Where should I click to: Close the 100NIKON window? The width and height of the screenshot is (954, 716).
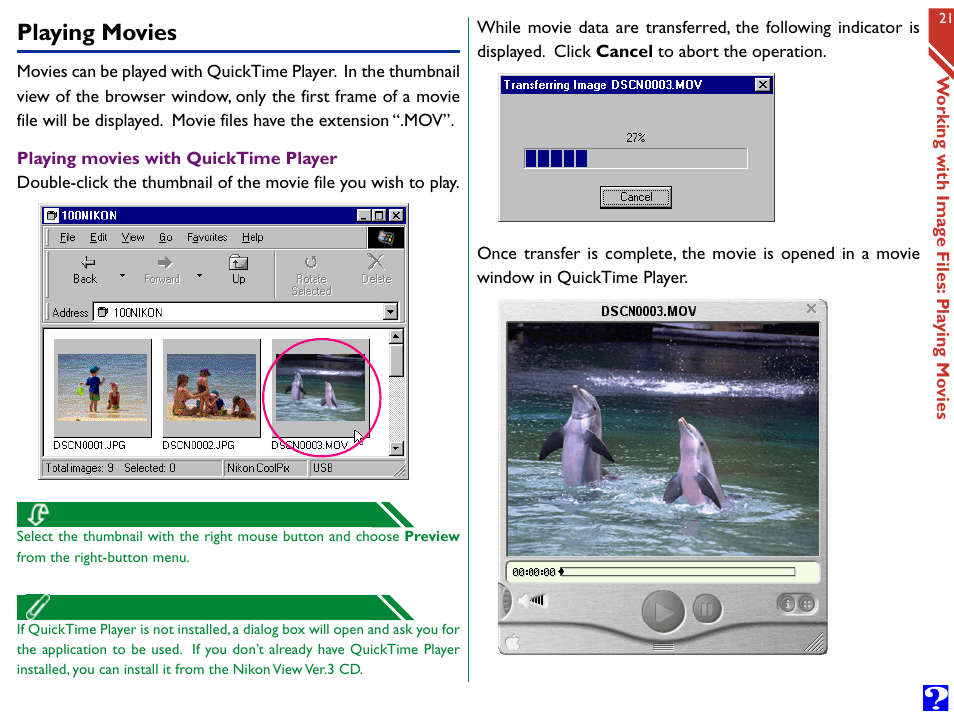(395, 215)
